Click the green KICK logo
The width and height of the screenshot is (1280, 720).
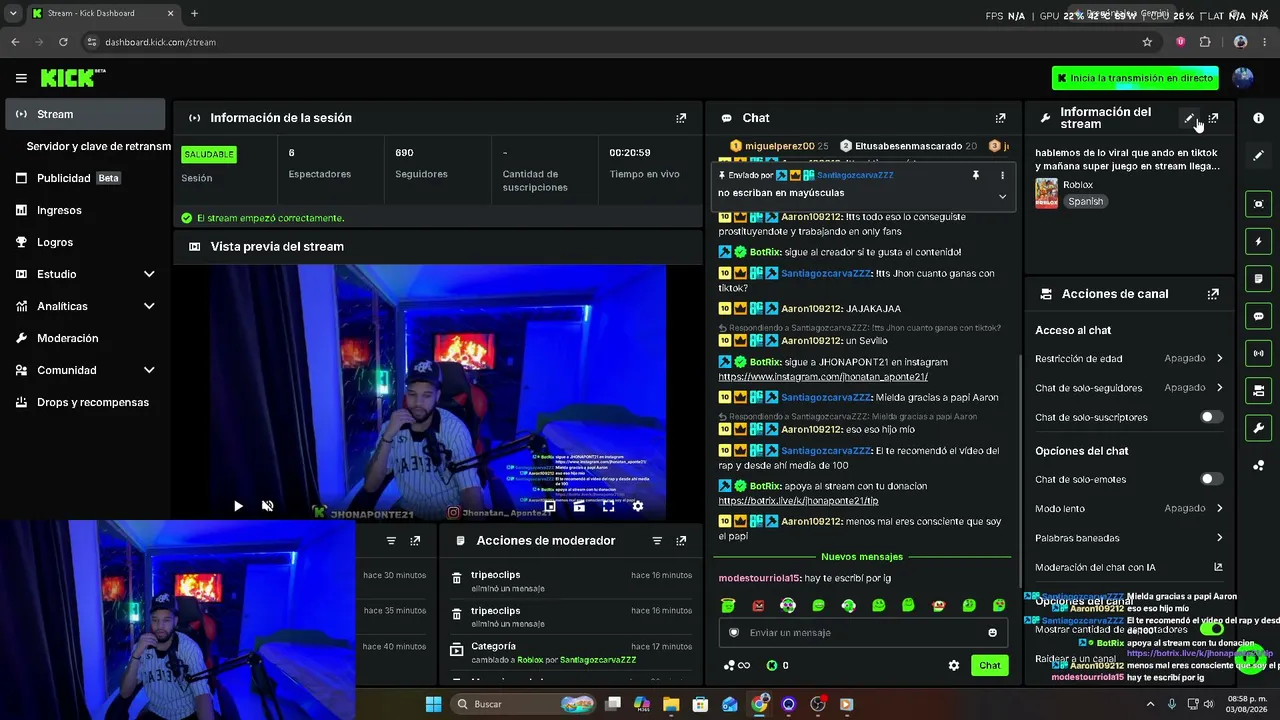click(68, 78)
